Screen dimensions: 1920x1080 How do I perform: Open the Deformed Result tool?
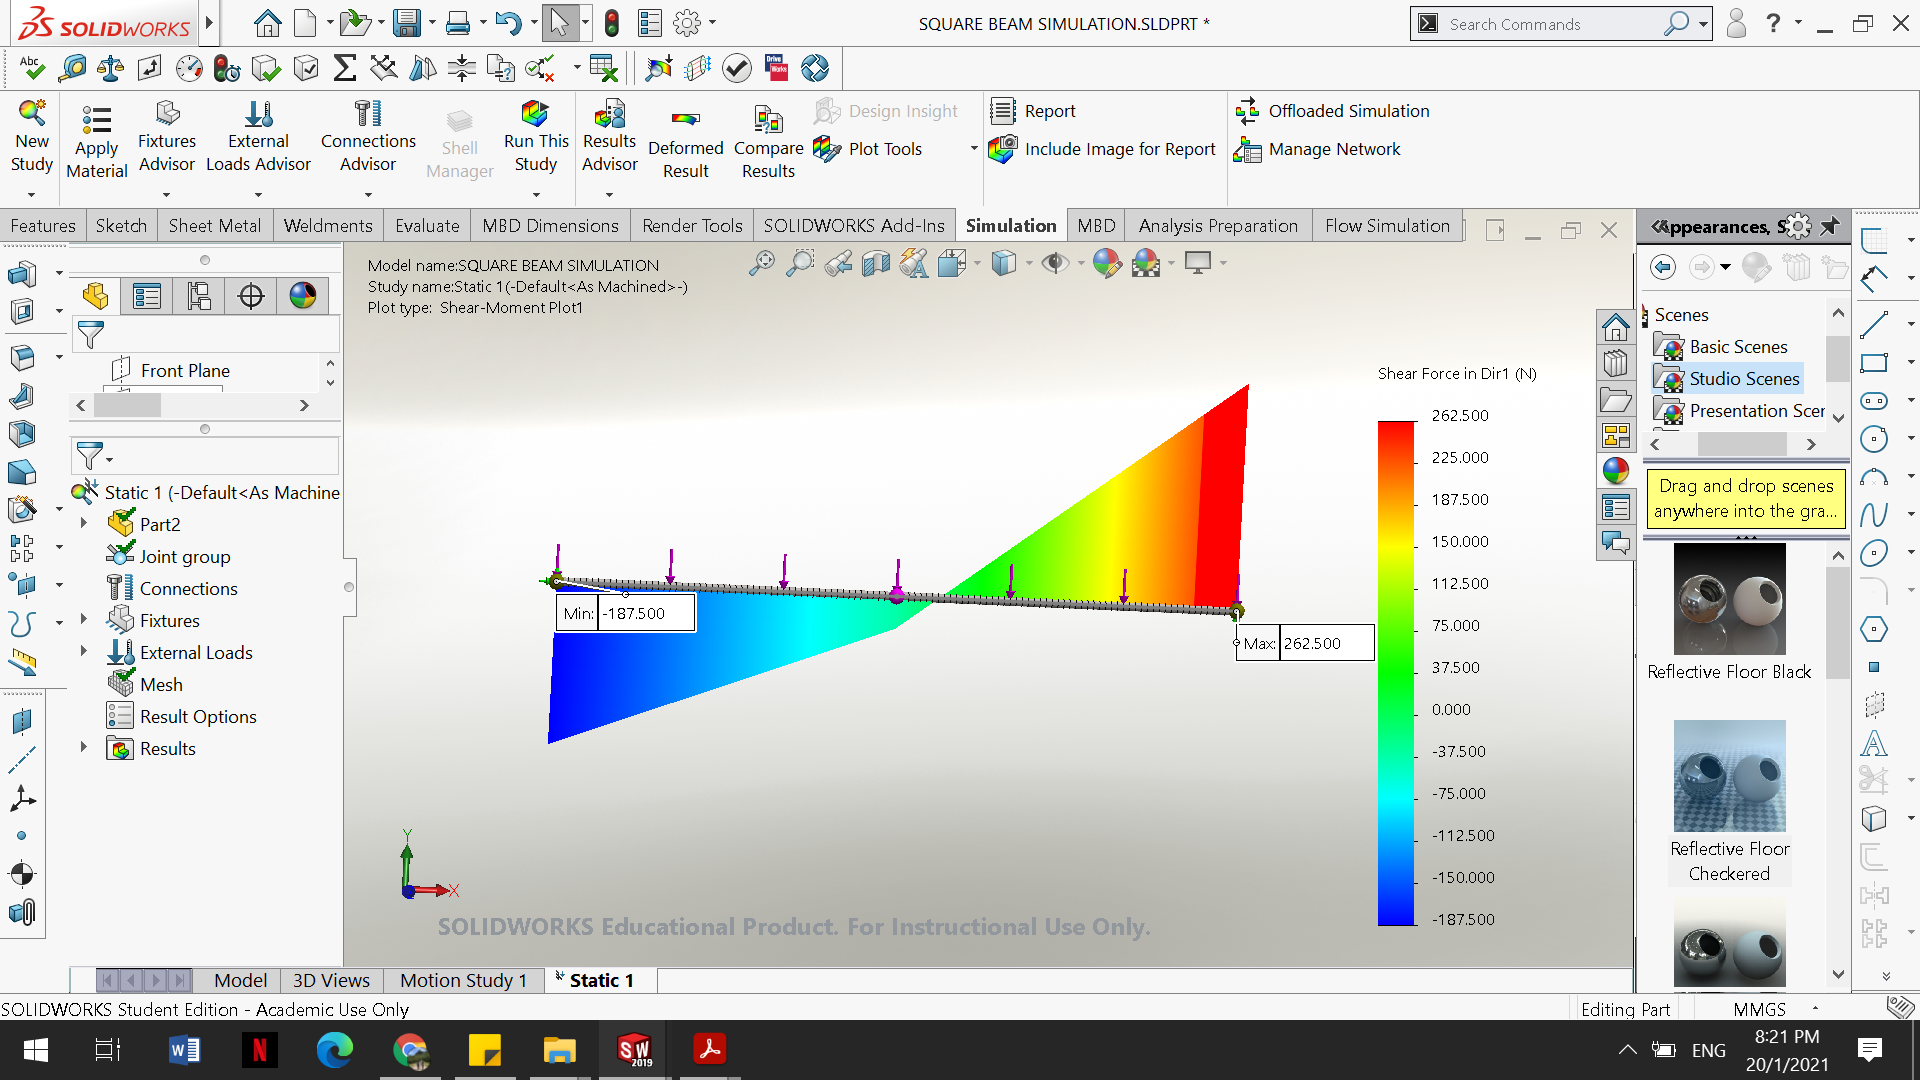(x=685, y=120)
